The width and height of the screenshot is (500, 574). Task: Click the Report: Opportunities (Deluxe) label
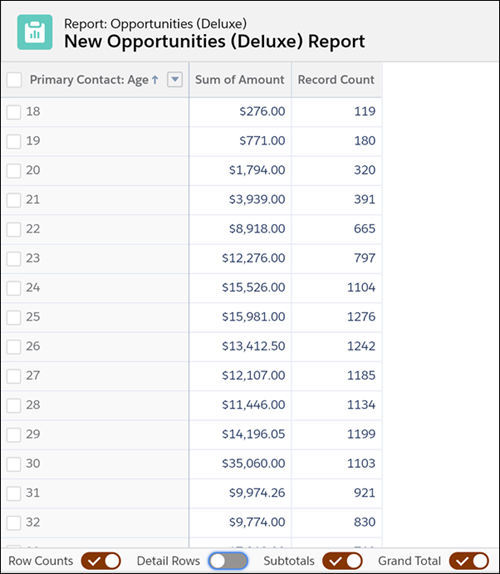(x=155, y=23)
